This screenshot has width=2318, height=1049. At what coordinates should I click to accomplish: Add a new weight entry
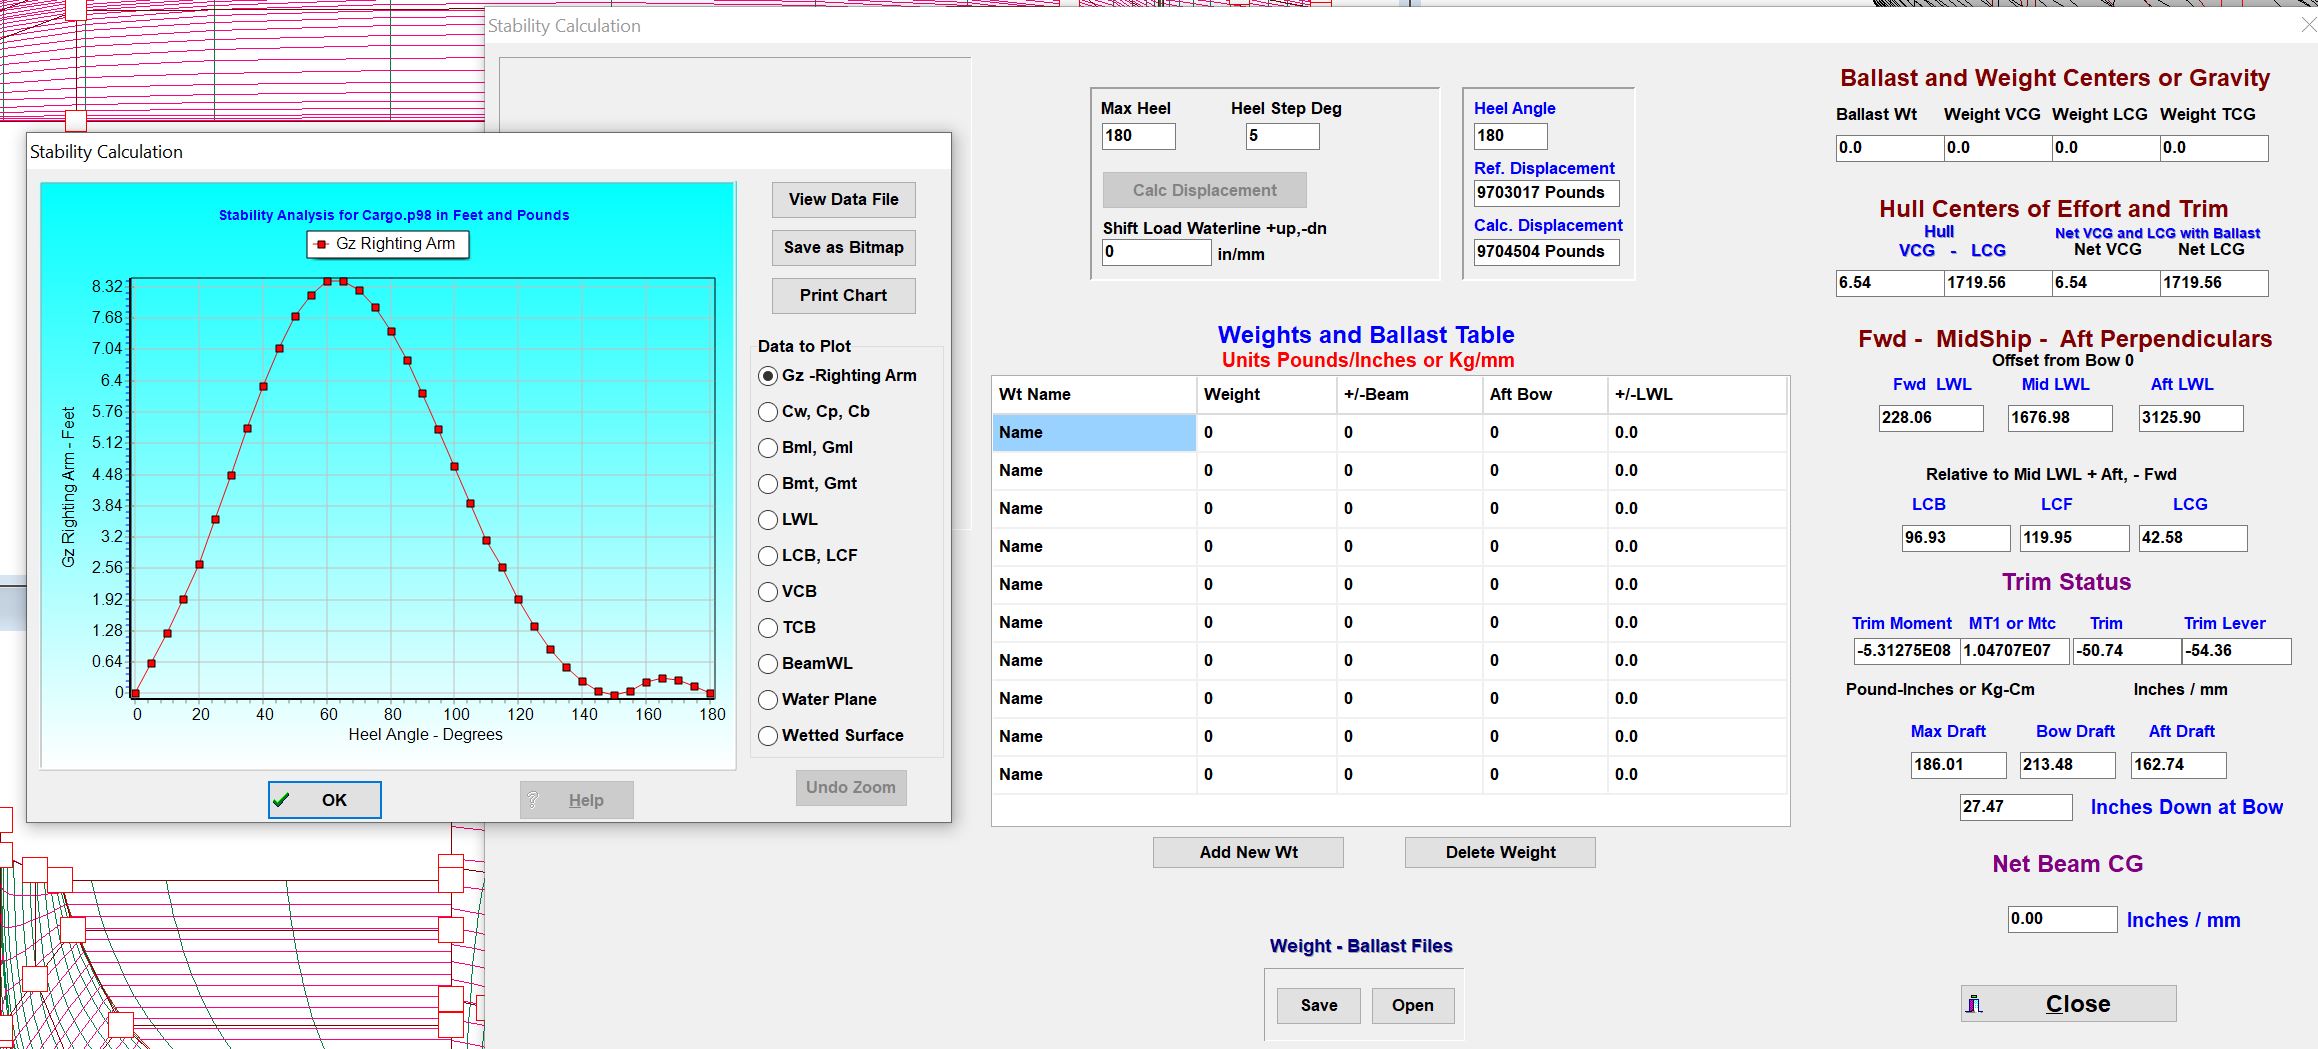1248,852
